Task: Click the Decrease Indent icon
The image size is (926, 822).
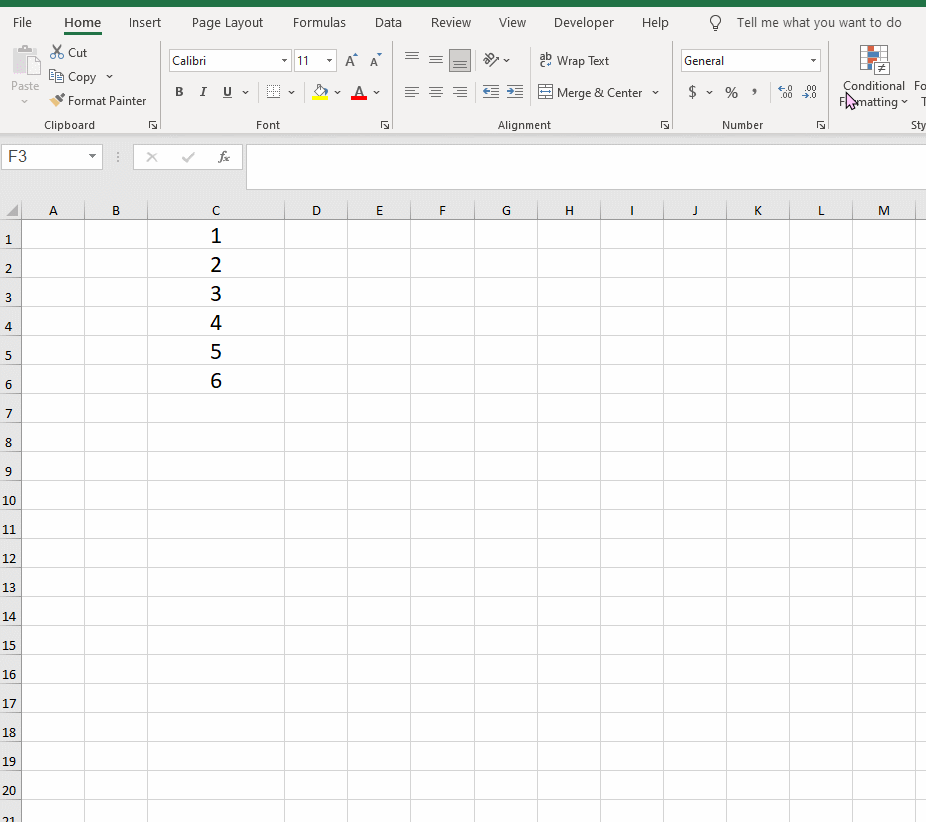Action: pyautogui.click(x=491, y=92)
